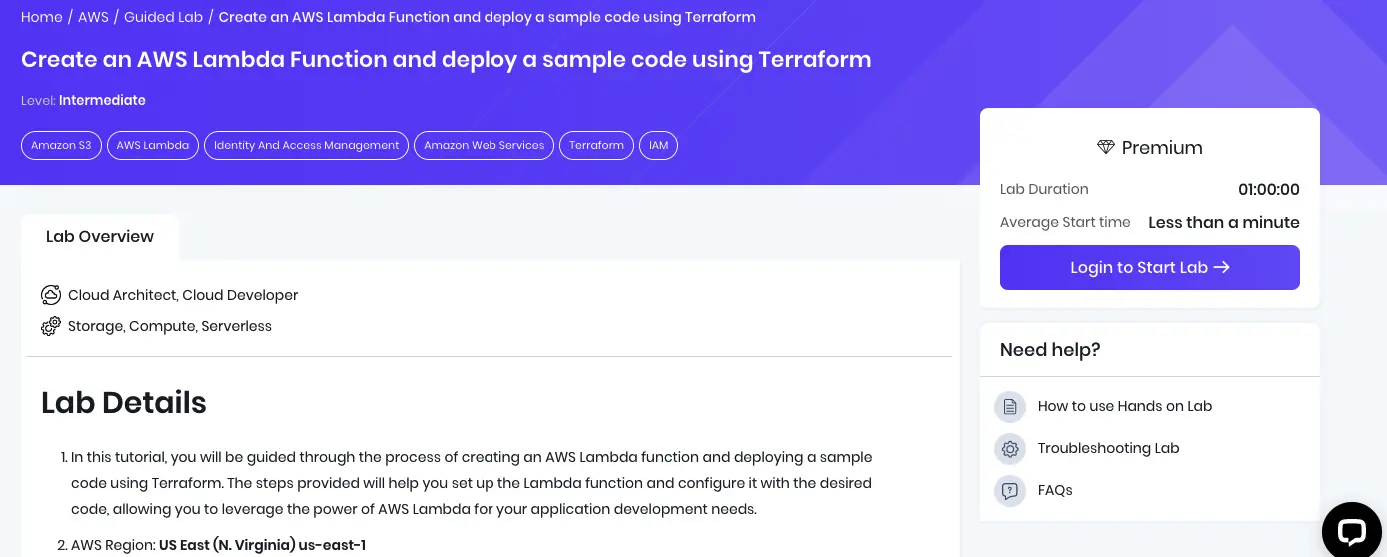Image resolution: width=1387 pixels, height=557 pixels.
Task: Select the IAM tag
Action: point(659,145)
